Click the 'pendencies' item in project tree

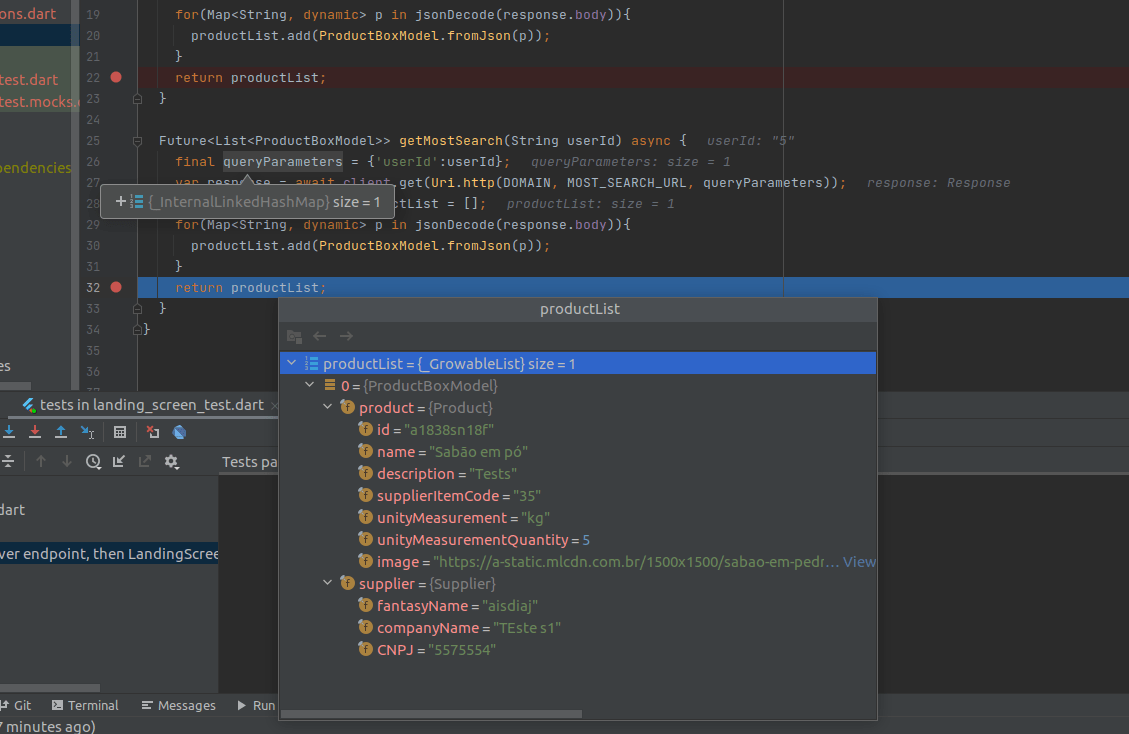[36, 168]
